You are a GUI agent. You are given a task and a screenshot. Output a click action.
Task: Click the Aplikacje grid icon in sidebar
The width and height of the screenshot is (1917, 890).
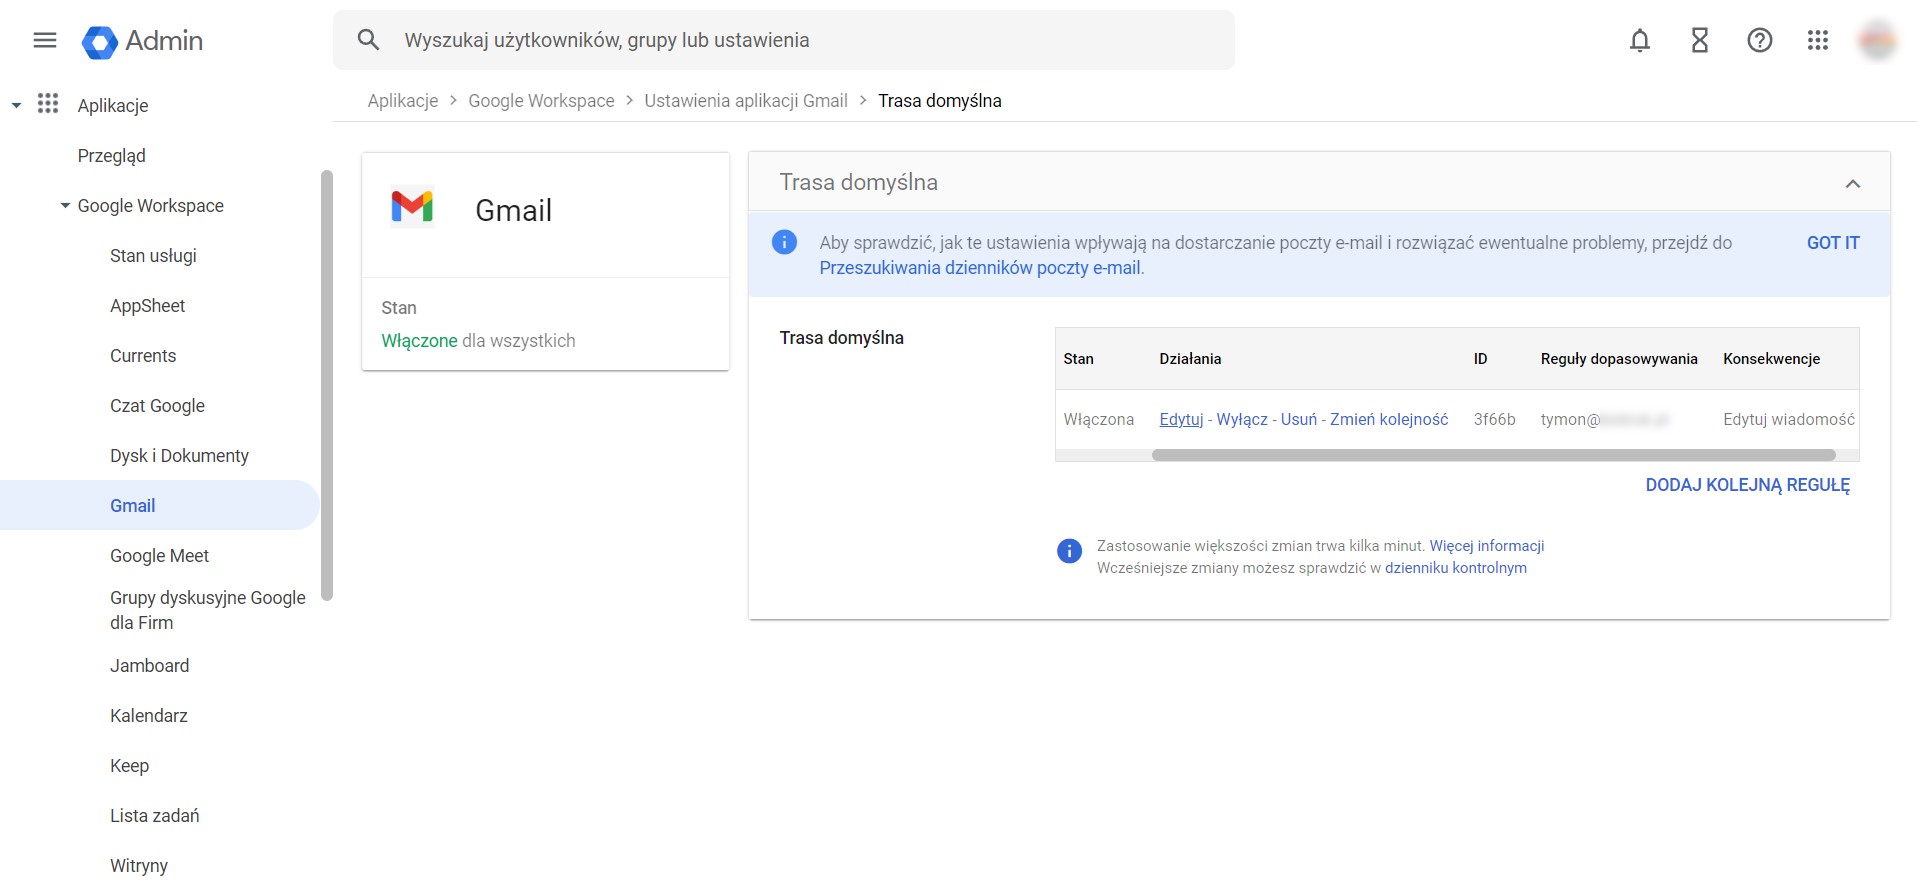pos(48,104)
